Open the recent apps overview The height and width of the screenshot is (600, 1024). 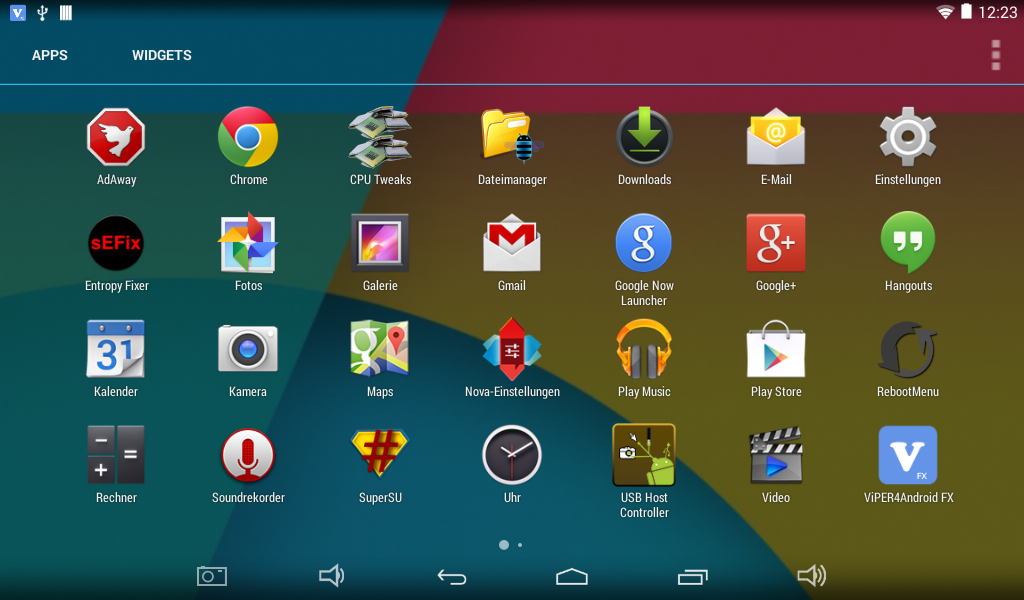pyautogui.click(x=693, y=576)
